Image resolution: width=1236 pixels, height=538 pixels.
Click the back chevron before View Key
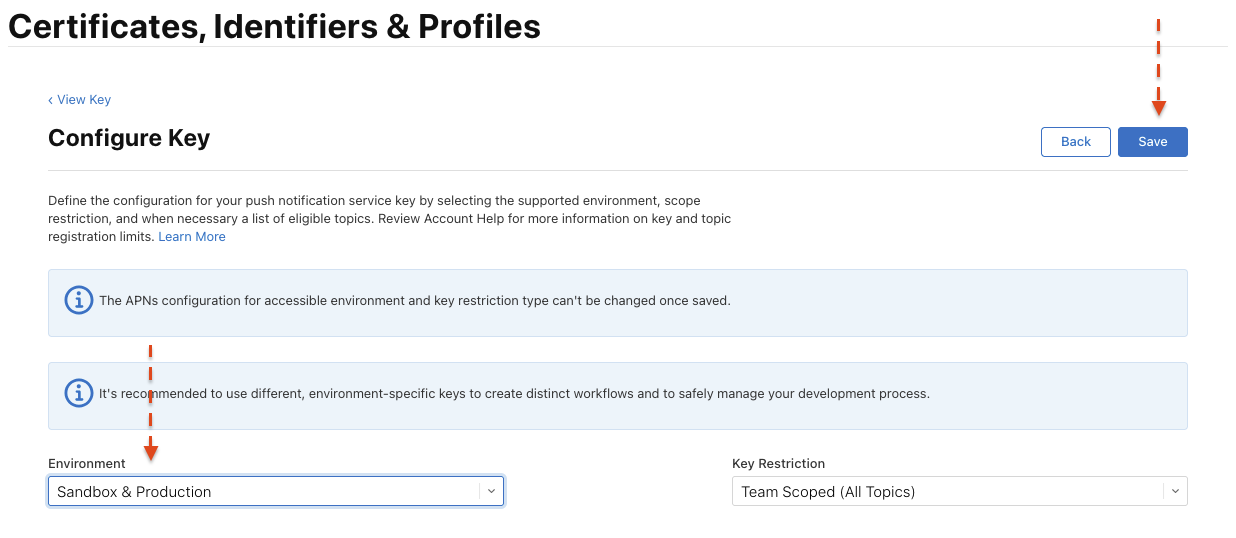click(51, 100)
